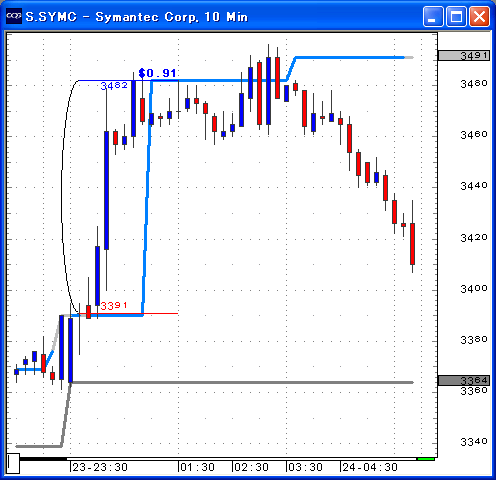Image resolution: width=496 pixels, height=480 pixels.
Task: Click the white scroll box at bottom left
Action: [x=13, y=463]
